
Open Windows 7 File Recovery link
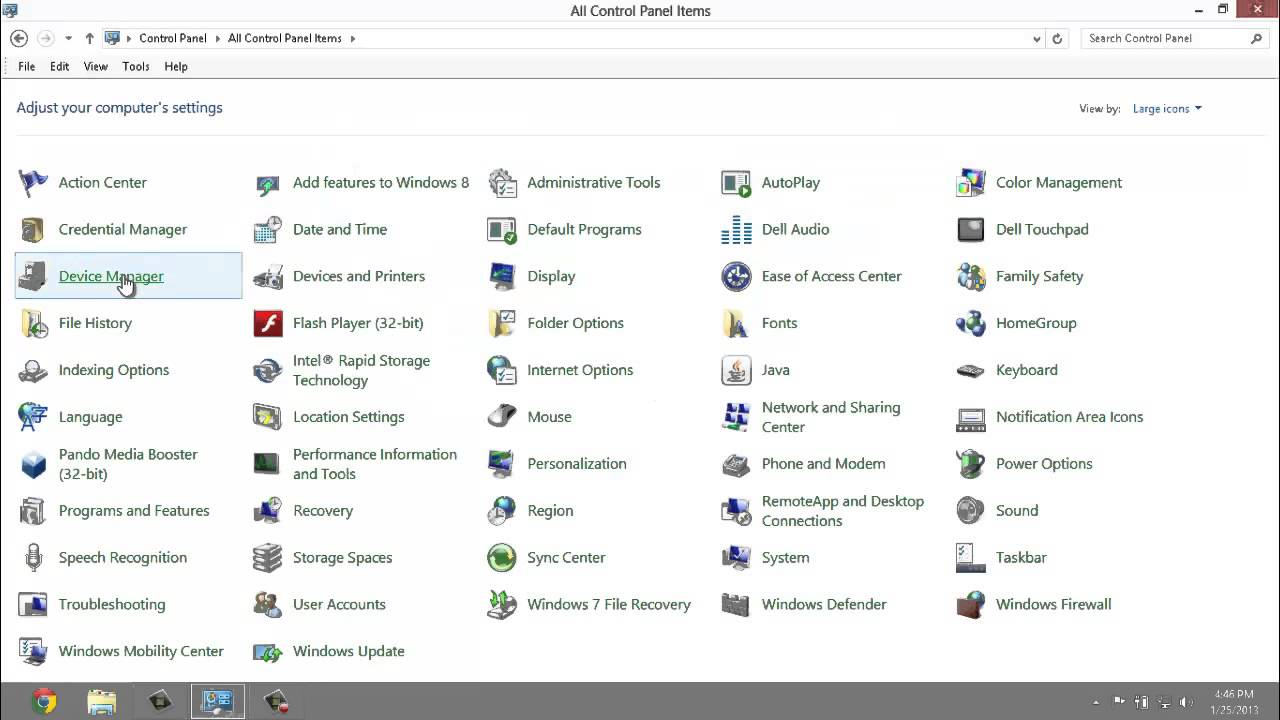pos(609,605)
